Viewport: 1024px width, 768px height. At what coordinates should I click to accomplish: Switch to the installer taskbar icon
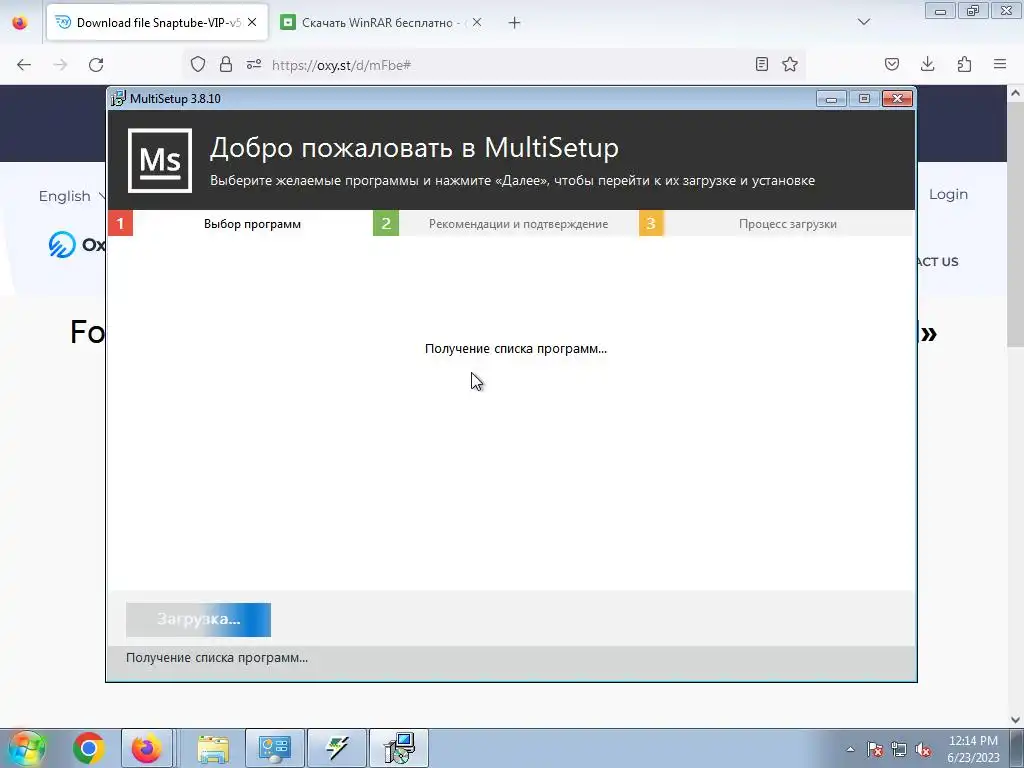click(399, 748)
